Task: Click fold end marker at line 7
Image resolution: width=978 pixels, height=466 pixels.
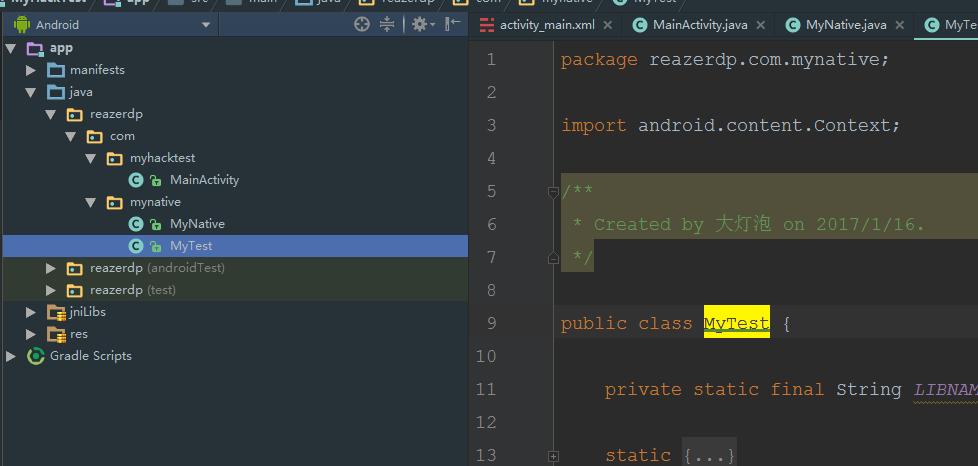Action: (x=553, y=258)
